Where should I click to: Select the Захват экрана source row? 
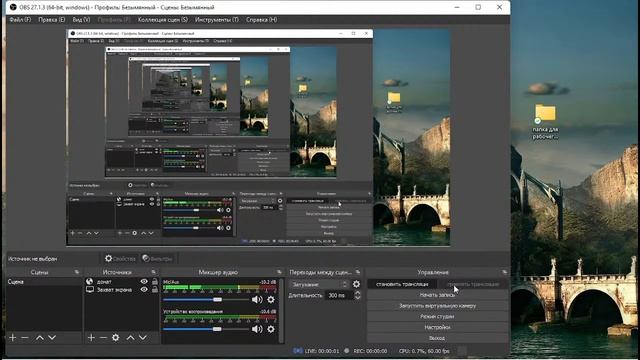point(121,289)
